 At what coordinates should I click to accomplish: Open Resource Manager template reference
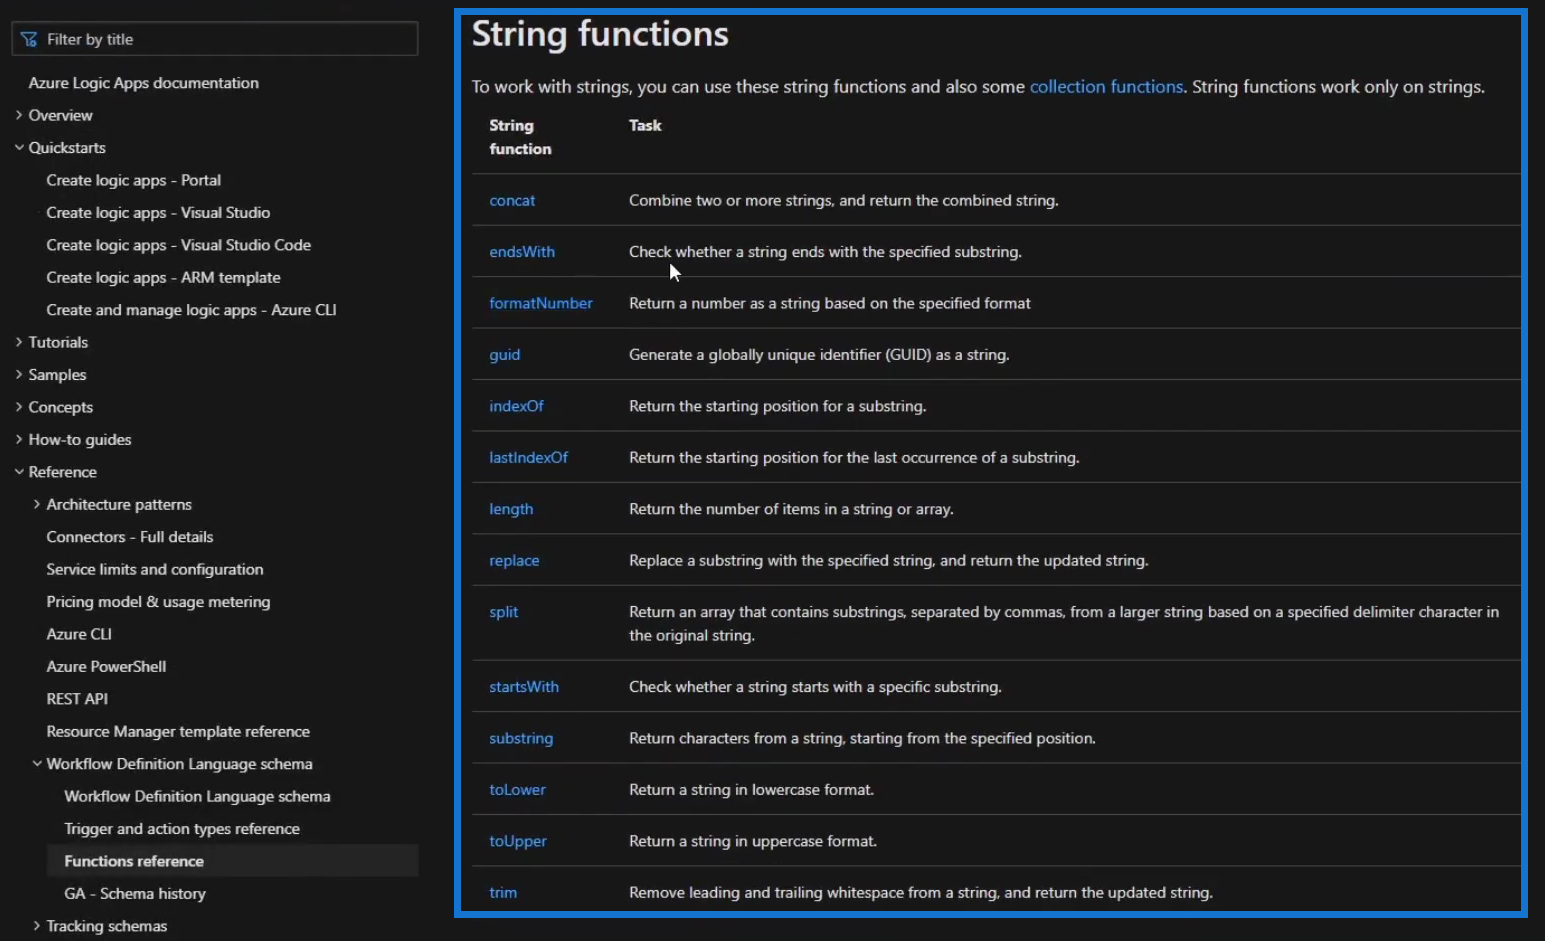[x=178, y=732]
